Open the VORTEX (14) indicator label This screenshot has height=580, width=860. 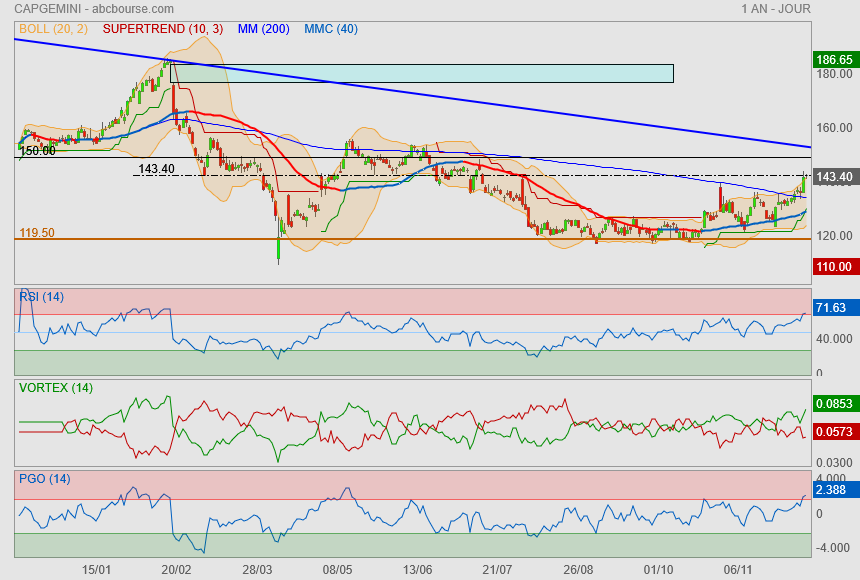coord(56,388)
